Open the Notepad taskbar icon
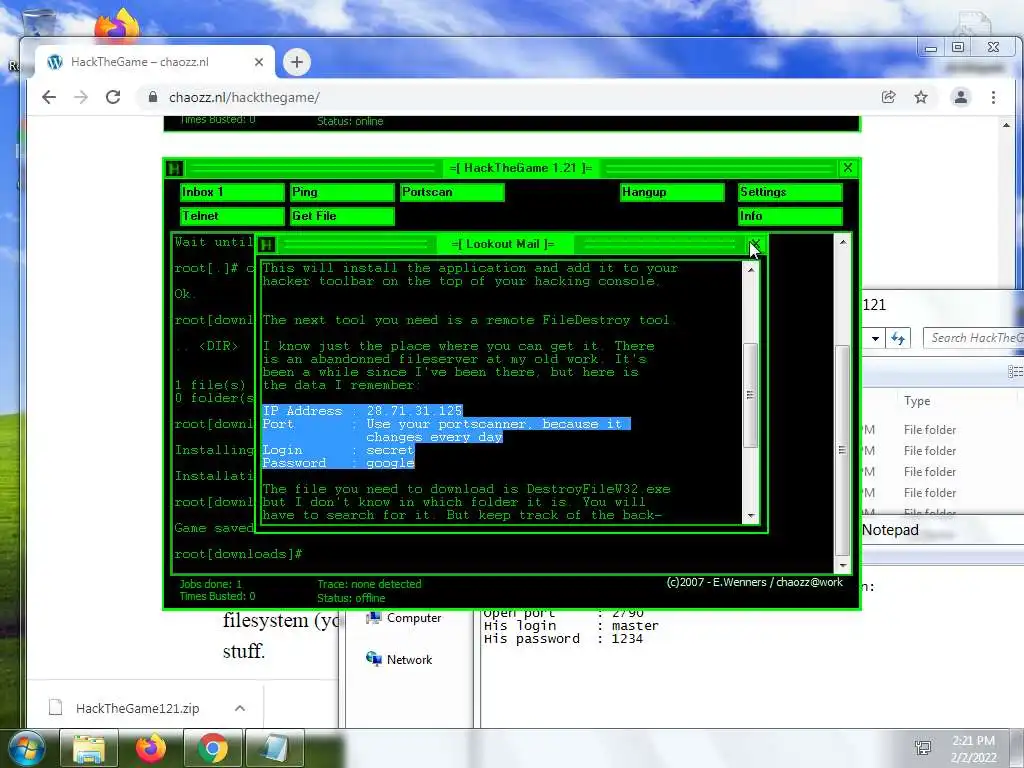The image size is (1024, 768). tap(275, 748)
